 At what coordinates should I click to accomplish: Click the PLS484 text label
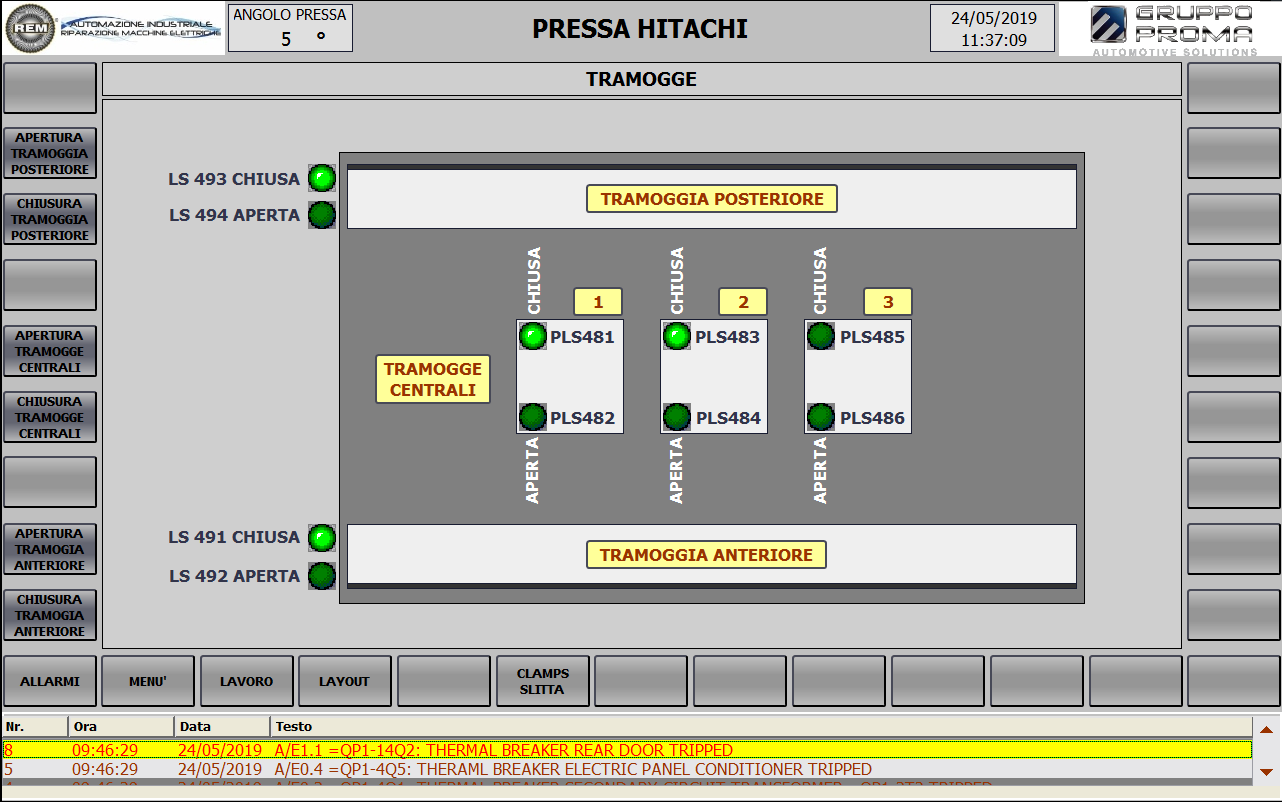[729, 418]
